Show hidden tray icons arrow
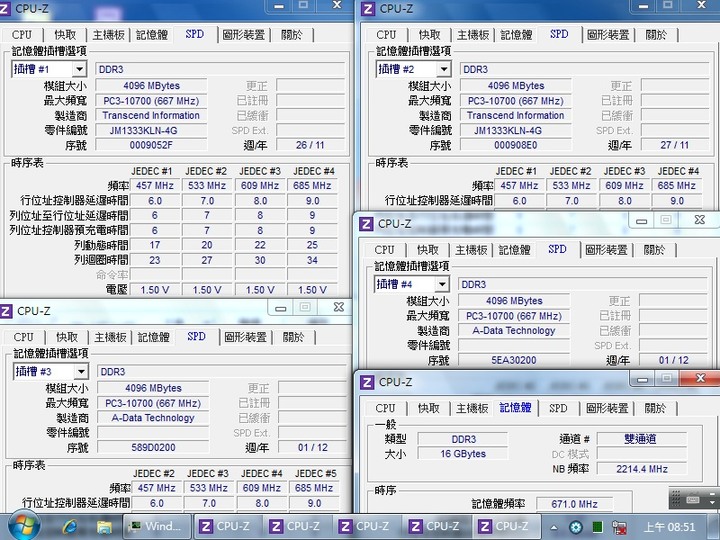 (x=554, y=528)
